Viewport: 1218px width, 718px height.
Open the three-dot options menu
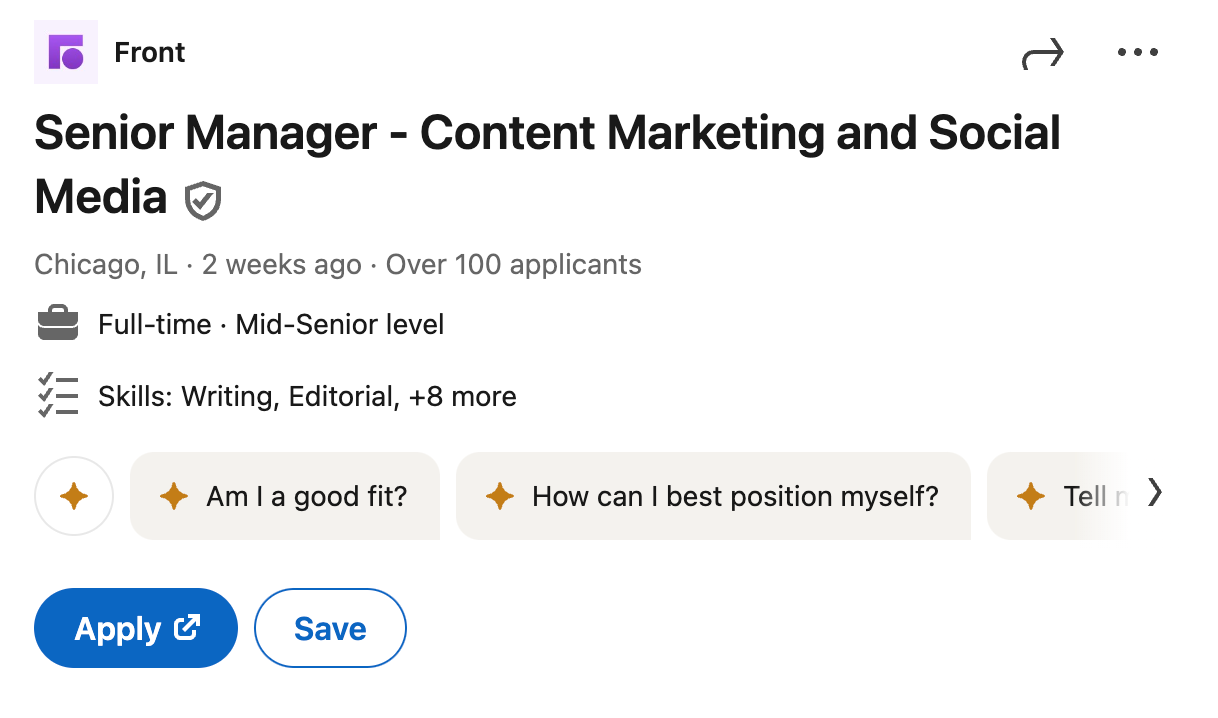1137,51
